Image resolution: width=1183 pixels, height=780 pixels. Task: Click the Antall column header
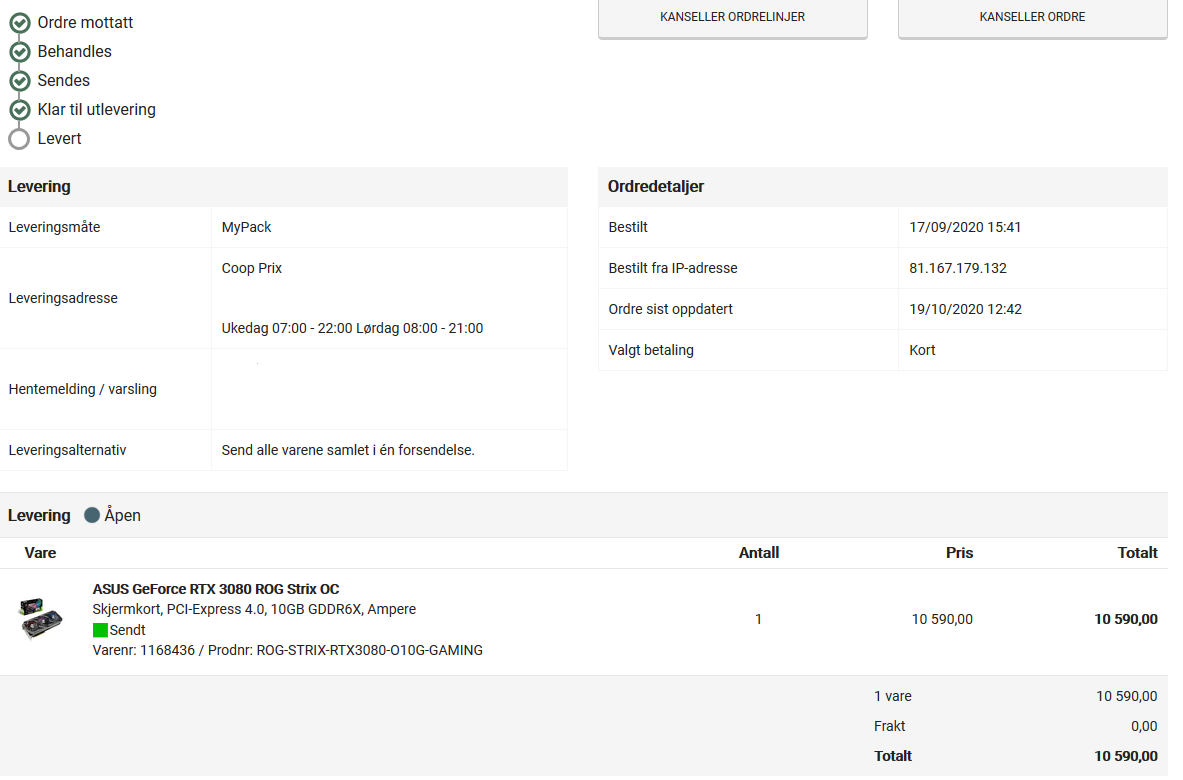coord(758,553)
